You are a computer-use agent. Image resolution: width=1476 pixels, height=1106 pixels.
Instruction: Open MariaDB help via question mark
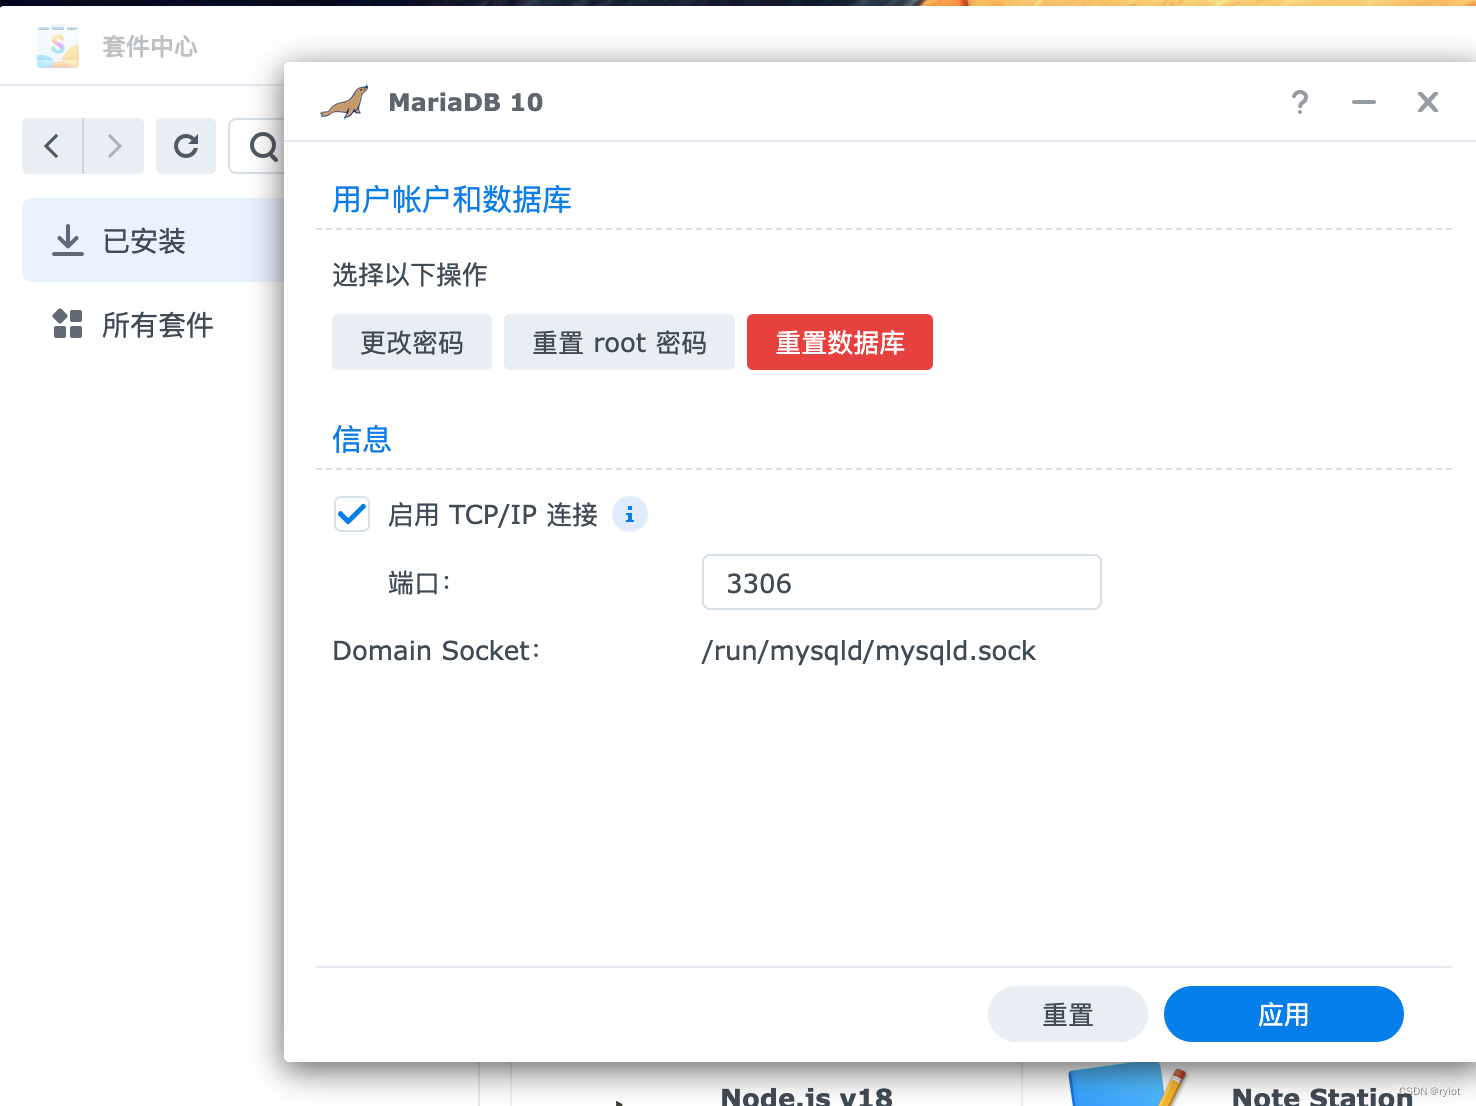[x=1299, y=102]
